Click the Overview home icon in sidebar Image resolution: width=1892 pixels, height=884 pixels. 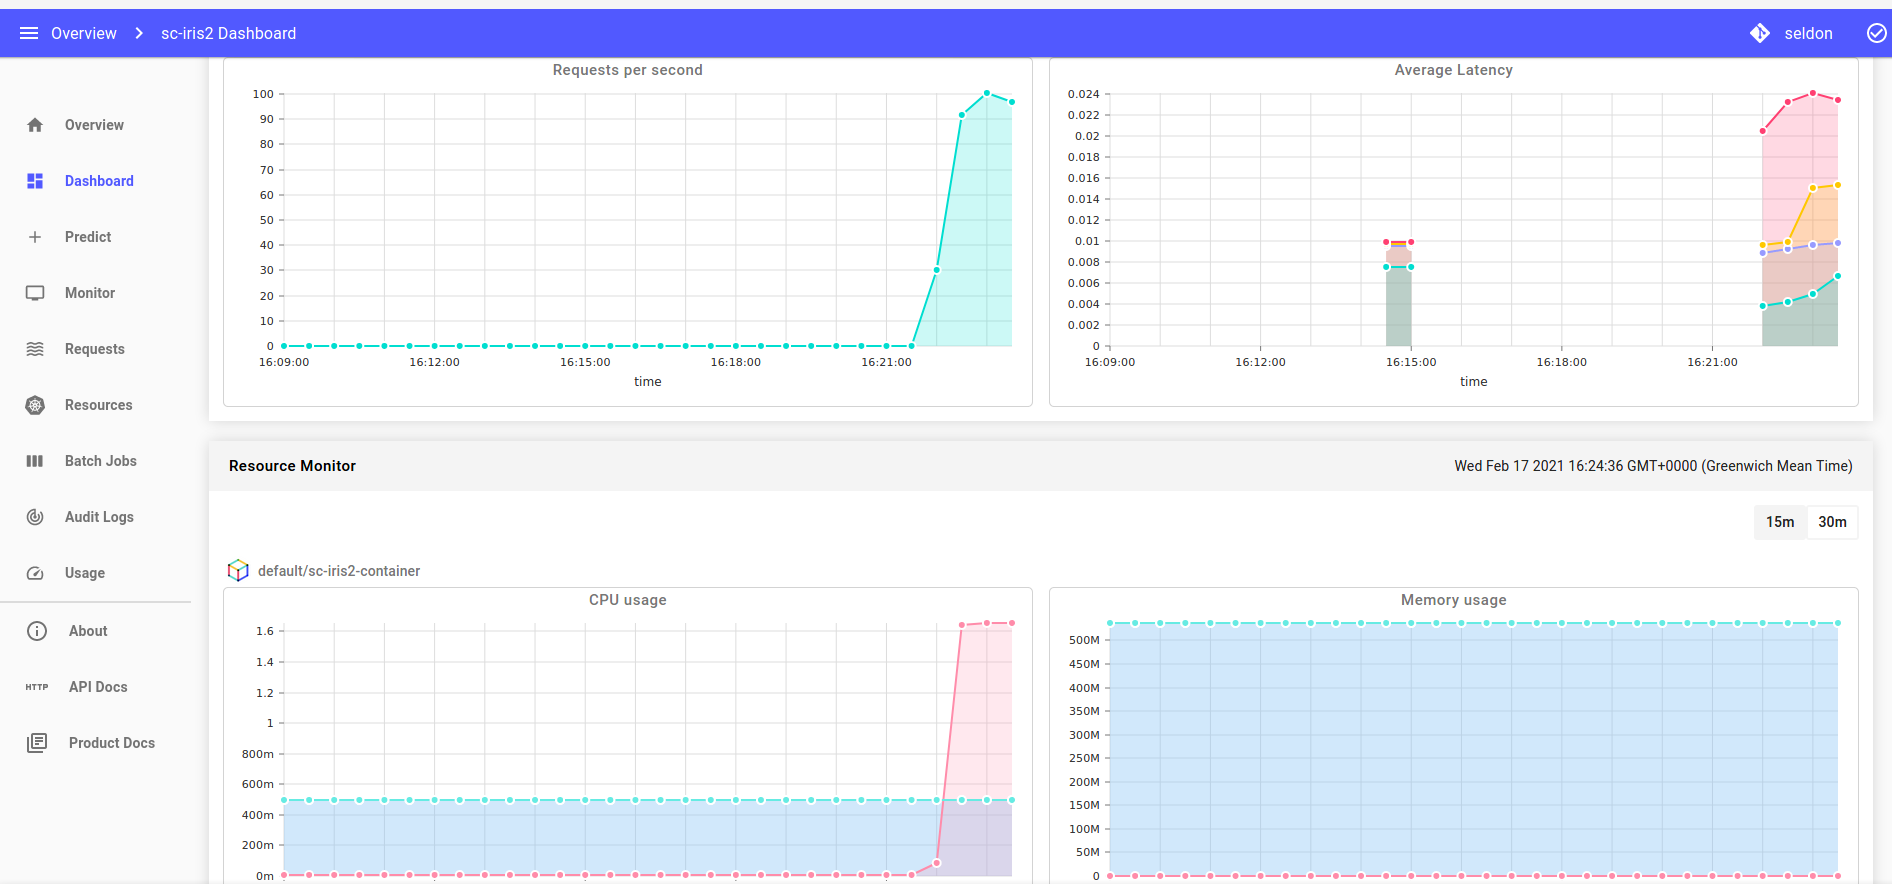(x=35, y=125)
